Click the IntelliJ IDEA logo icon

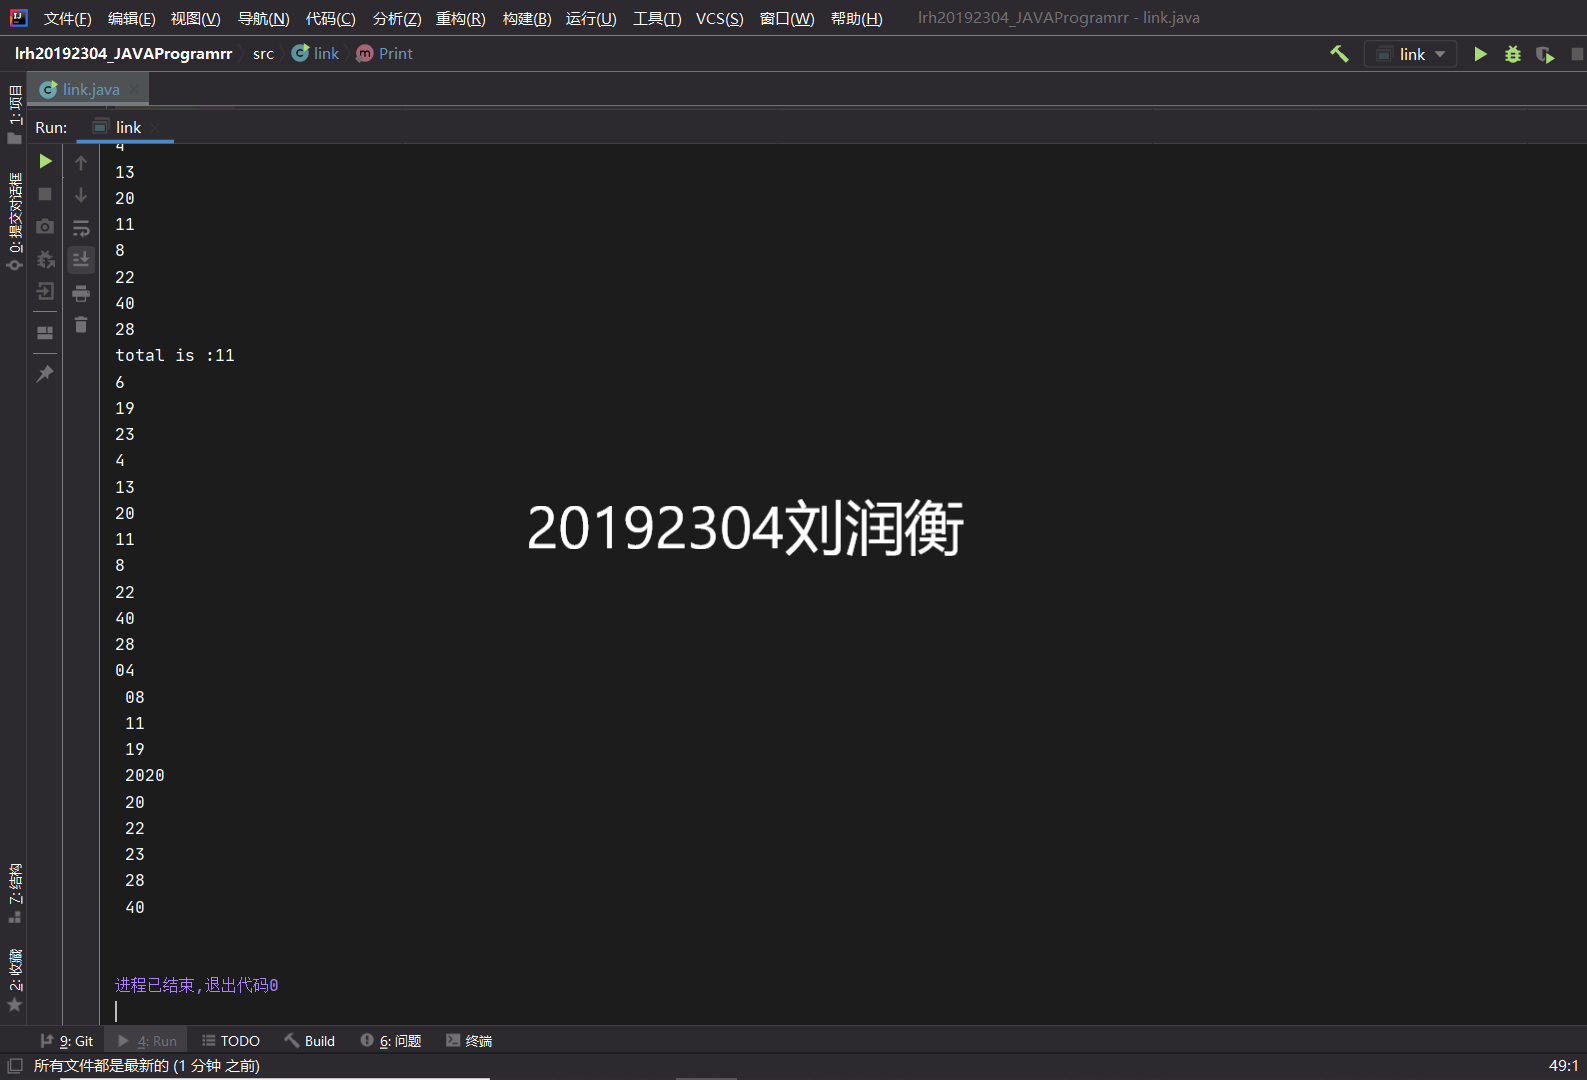coord(18,17)
